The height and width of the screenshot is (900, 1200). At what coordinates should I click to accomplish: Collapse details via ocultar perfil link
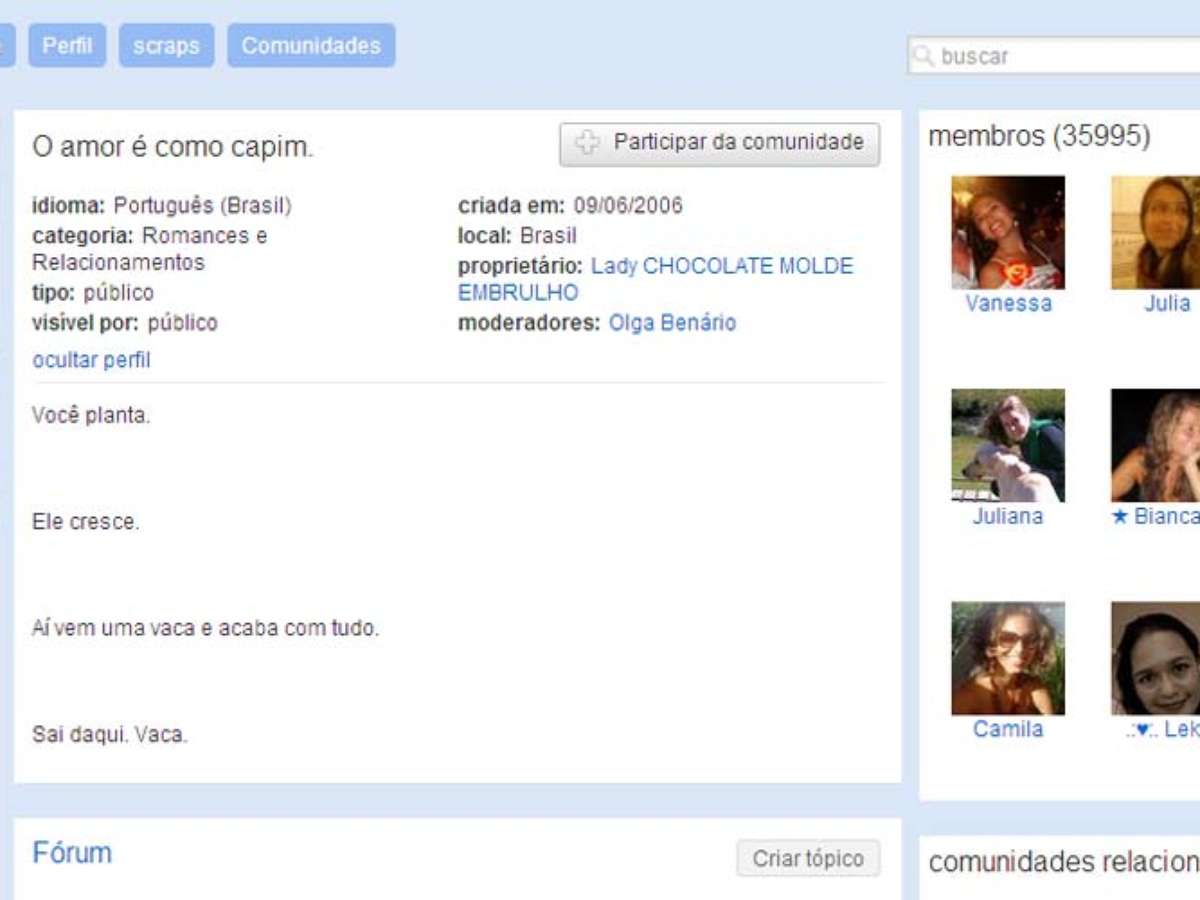coord(91,360)
